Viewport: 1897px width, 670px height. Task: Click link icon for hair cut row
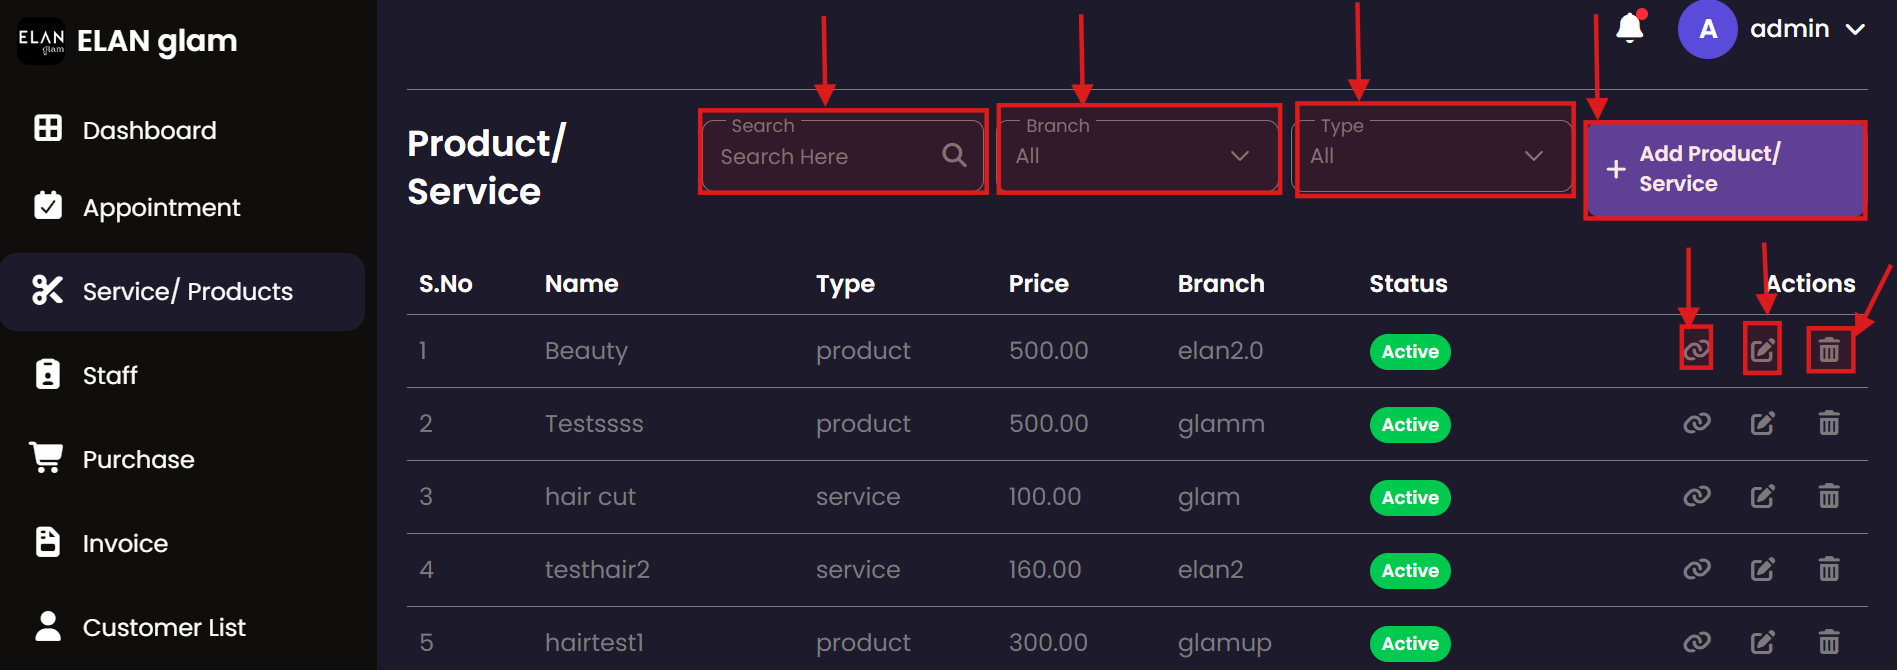click(x=1696, y=496)
